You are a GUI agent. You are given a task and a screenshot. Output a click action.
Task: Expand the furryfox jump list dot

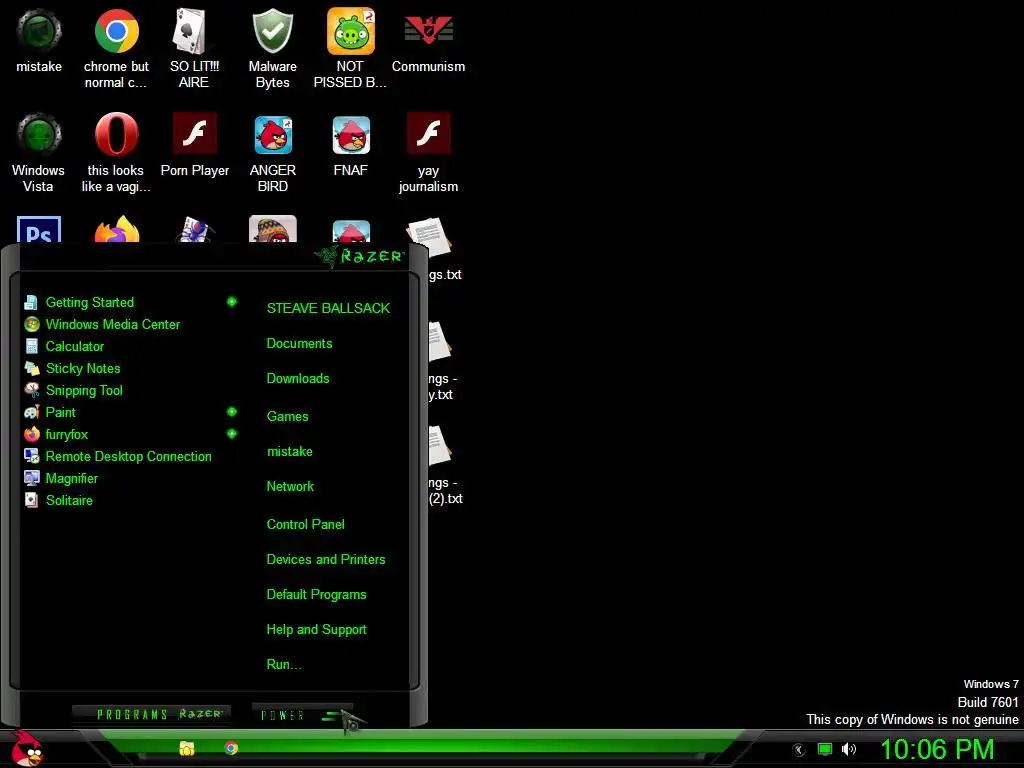[231, 434]
